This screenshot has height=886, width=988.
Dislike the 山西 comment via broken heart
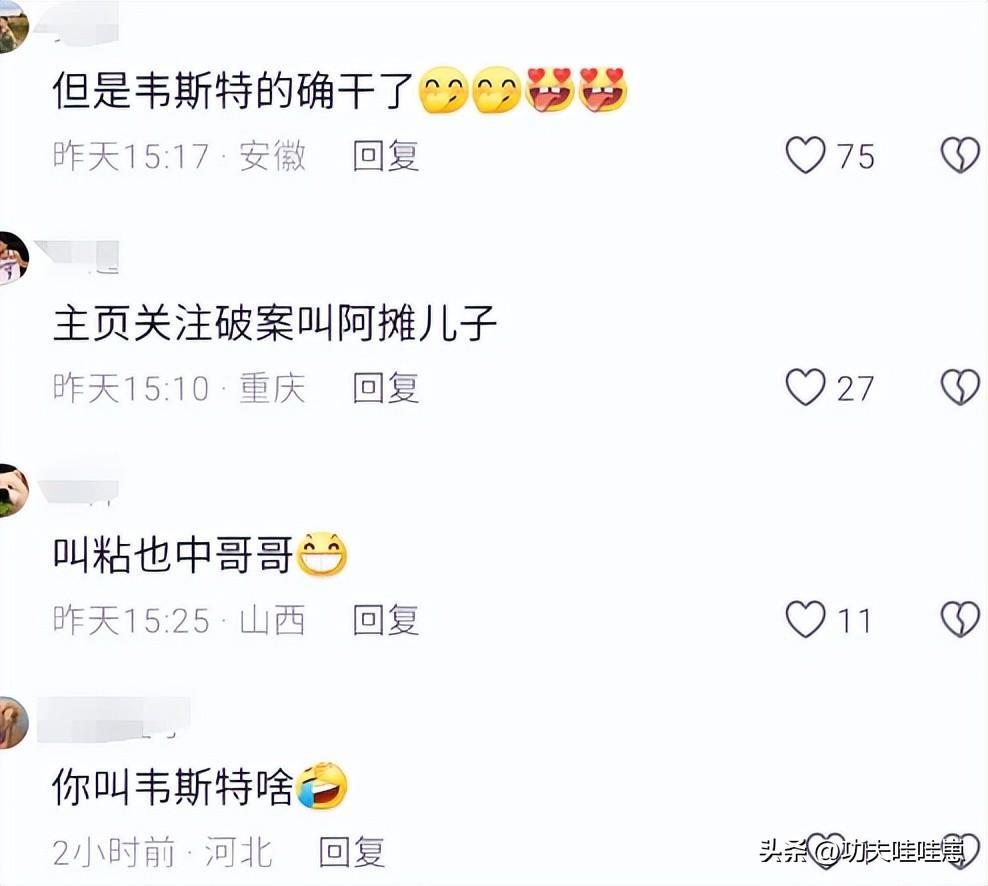[960, 619]
